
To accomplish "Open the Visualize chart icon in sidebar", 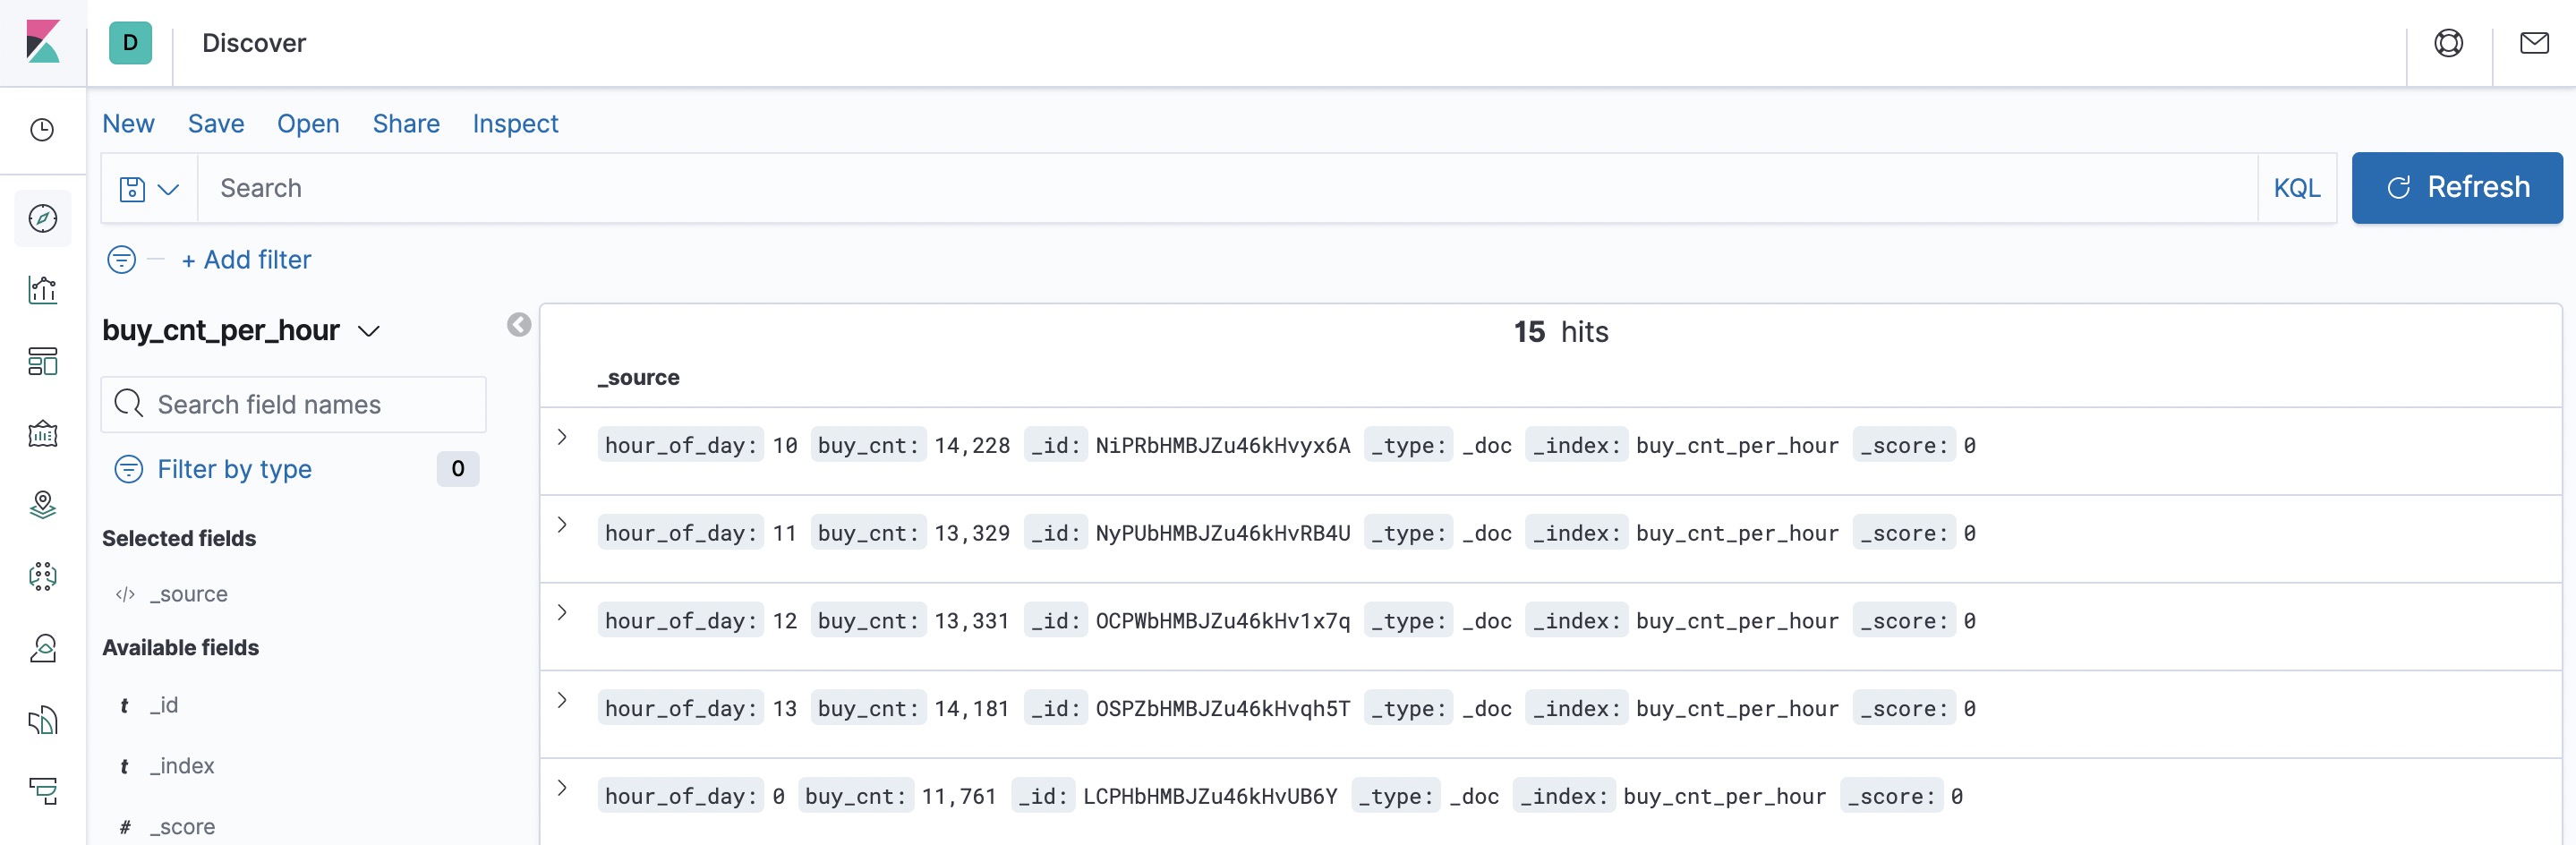I will [42, 290].
